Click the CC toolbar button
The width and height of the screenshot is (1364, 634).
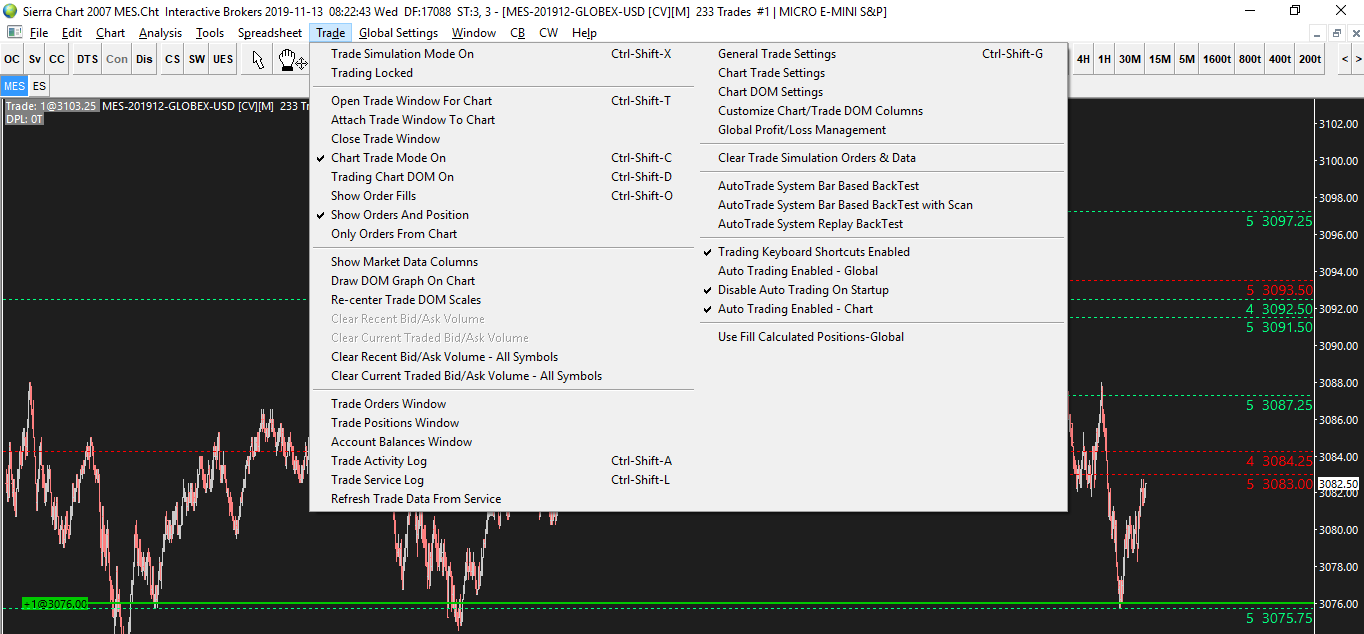pos(57,59)
